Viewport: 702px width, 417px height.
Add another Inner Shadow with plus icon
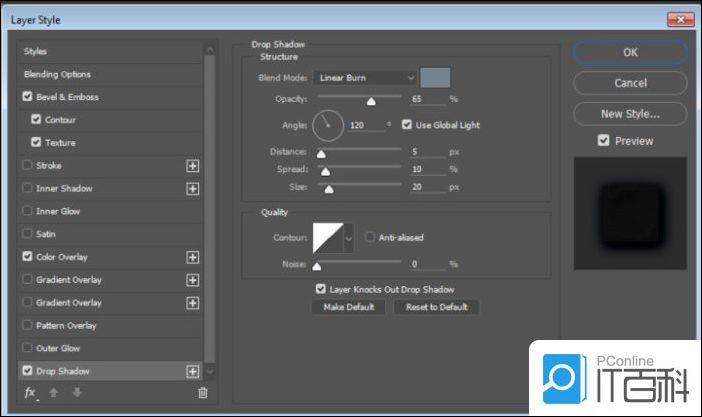click(193, 189)
